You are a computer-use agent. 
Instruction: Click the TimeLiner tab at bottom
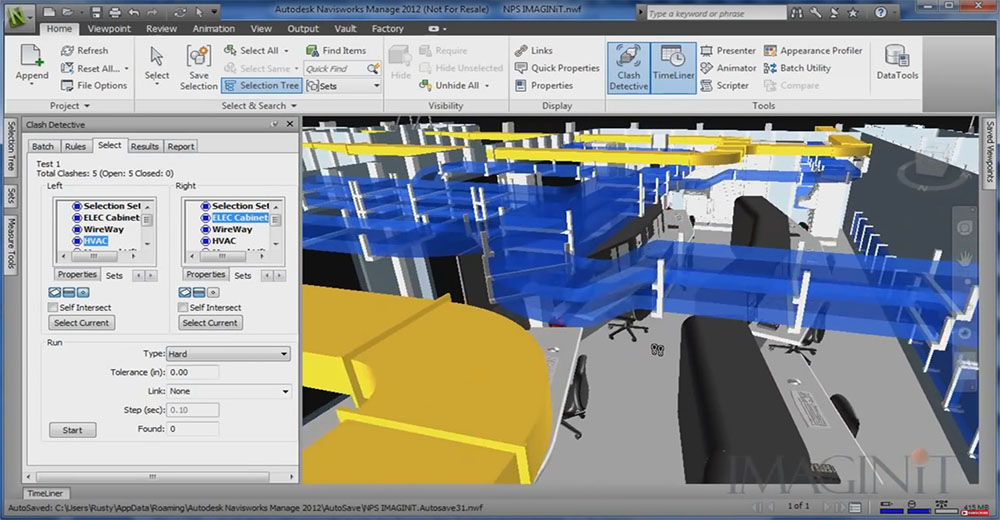click(x=45, y=493)
